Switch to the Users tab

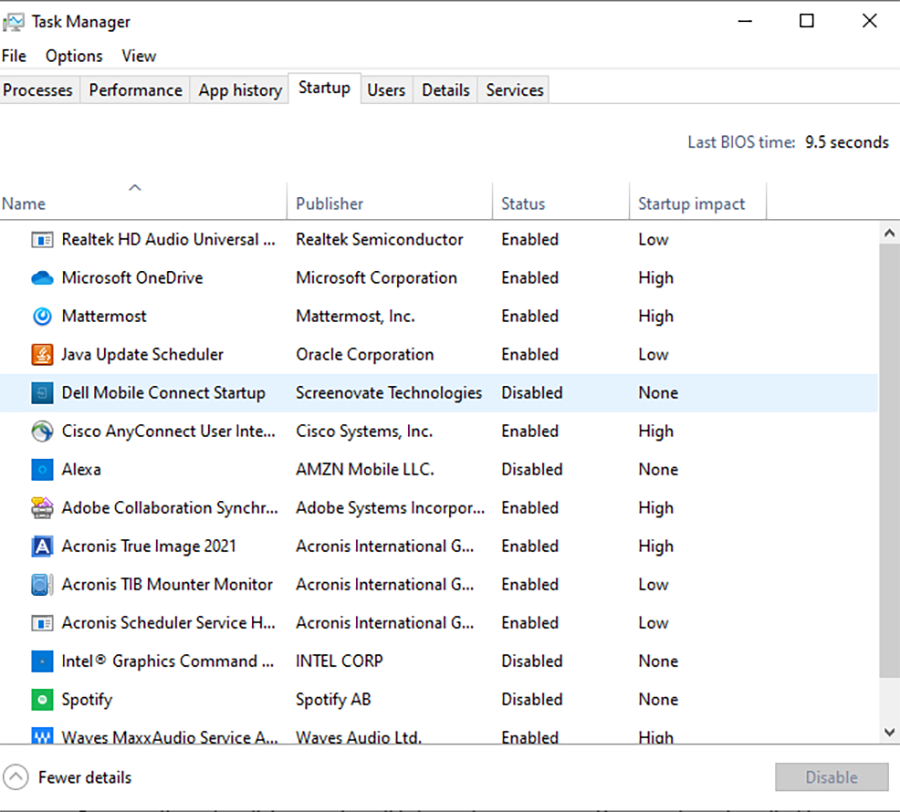[386, 90]
